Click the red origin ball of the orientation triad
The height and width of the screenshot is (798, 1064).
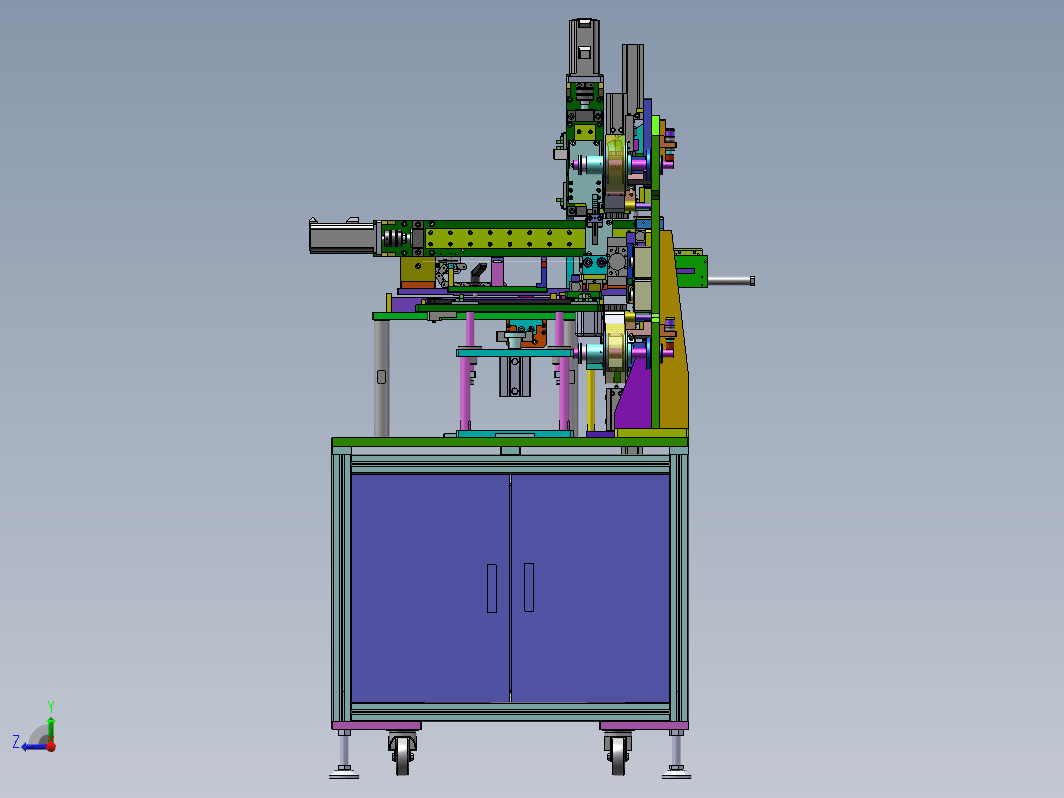click(x=51, y=746)
